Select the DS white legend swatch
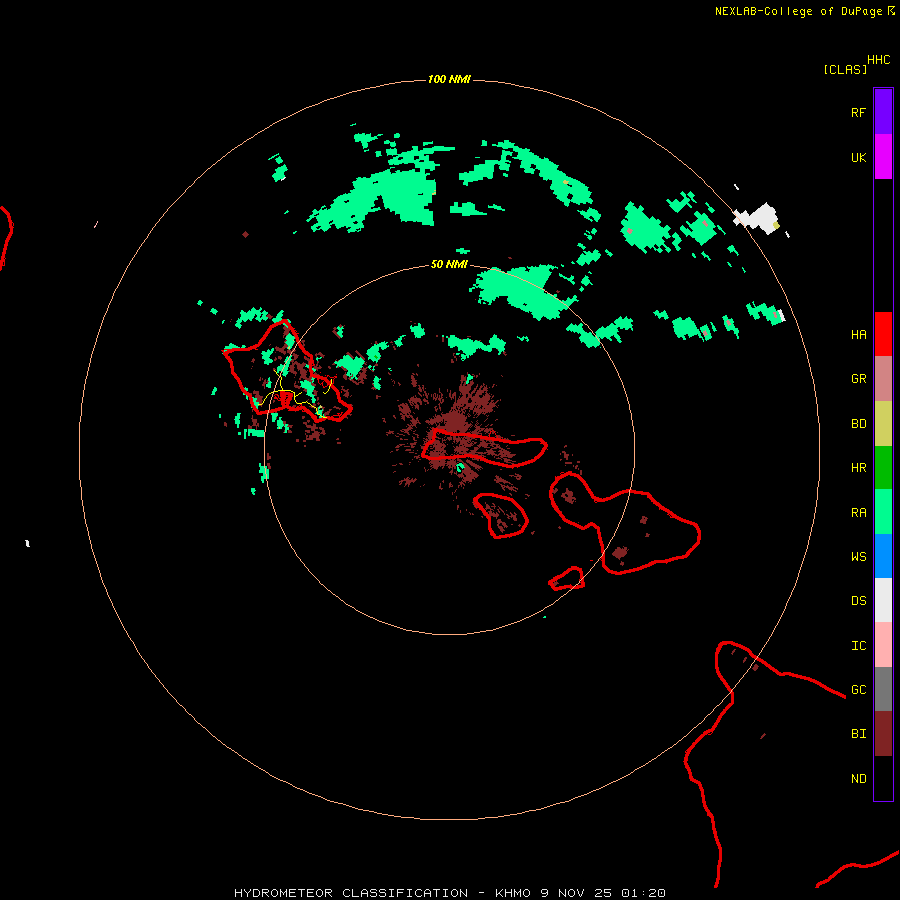This screenshot has width=900, height=900. (883, 600)
